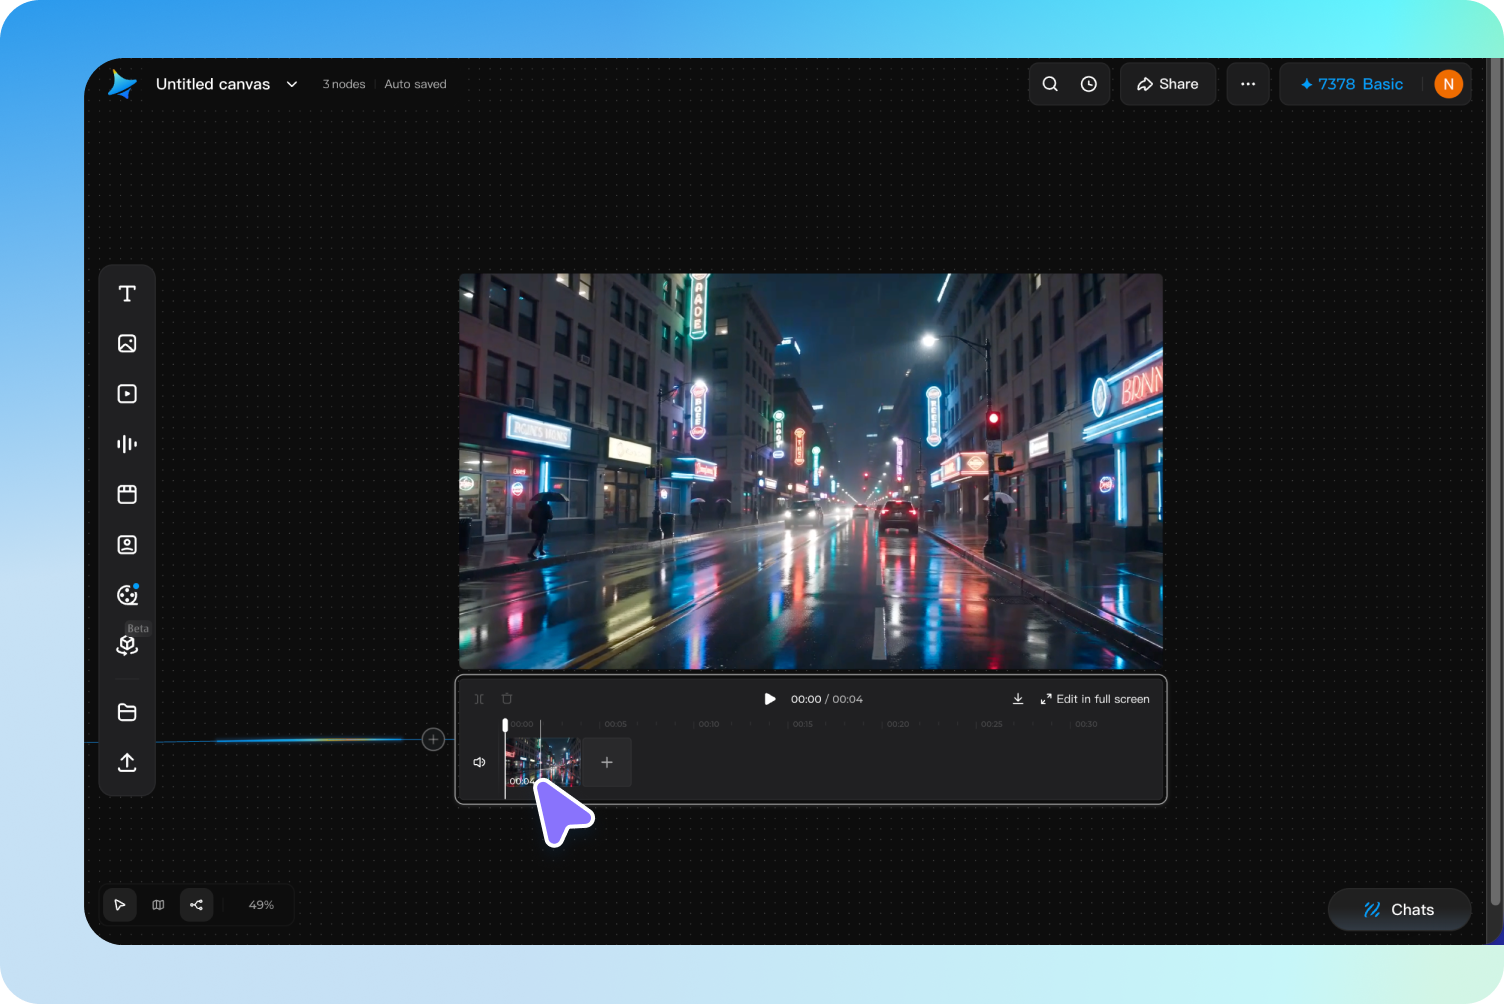Image resolution: width=1504 pixels, height=1004 pixels.
Task: Open the three-dots more options menu
Action: click(x=1248, y=84)
